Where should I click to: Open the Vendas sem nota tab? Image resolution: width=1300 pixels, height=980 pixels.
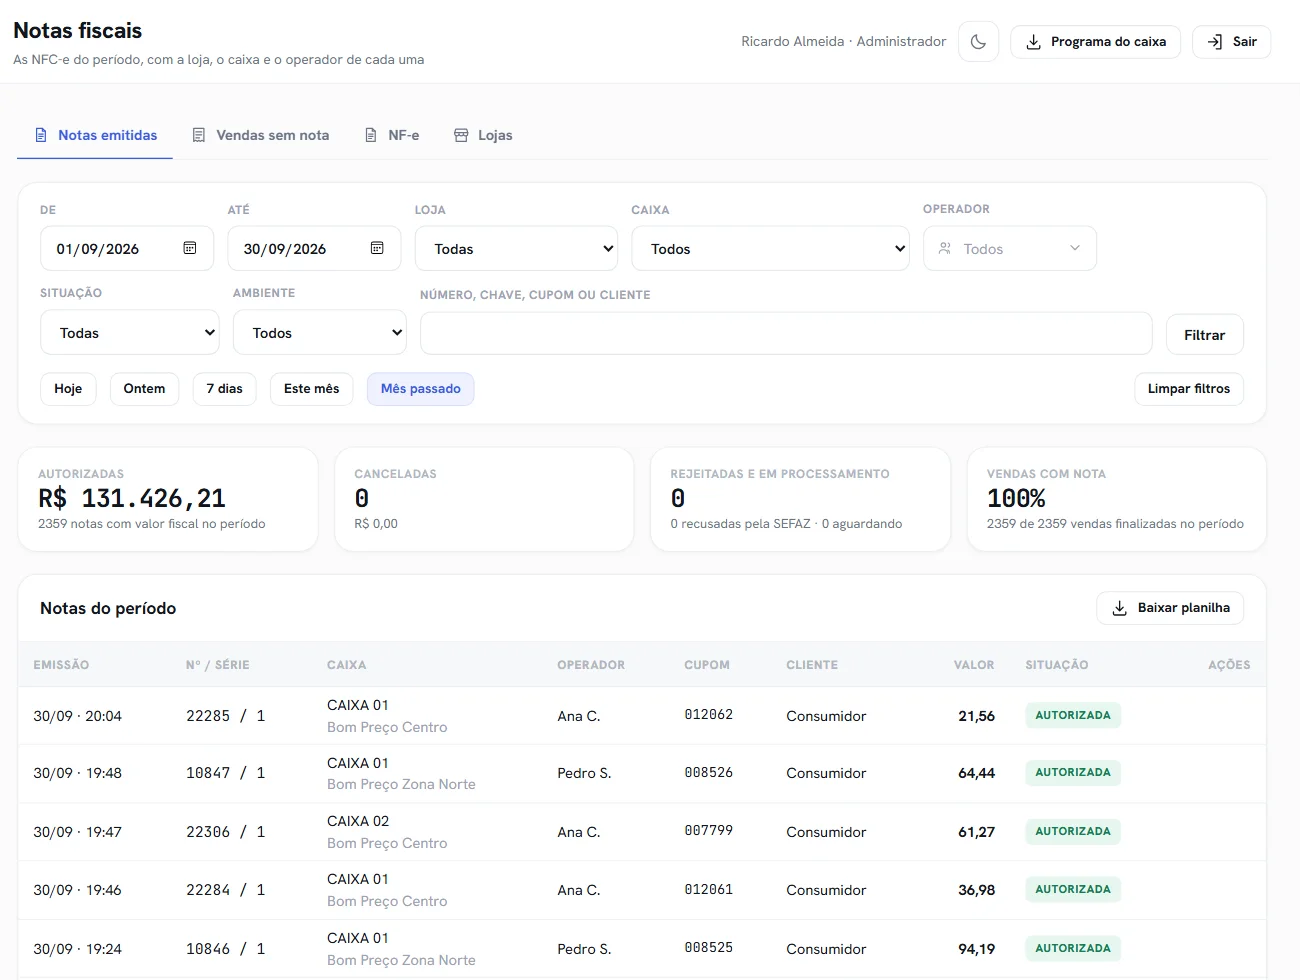coord(260,135)
